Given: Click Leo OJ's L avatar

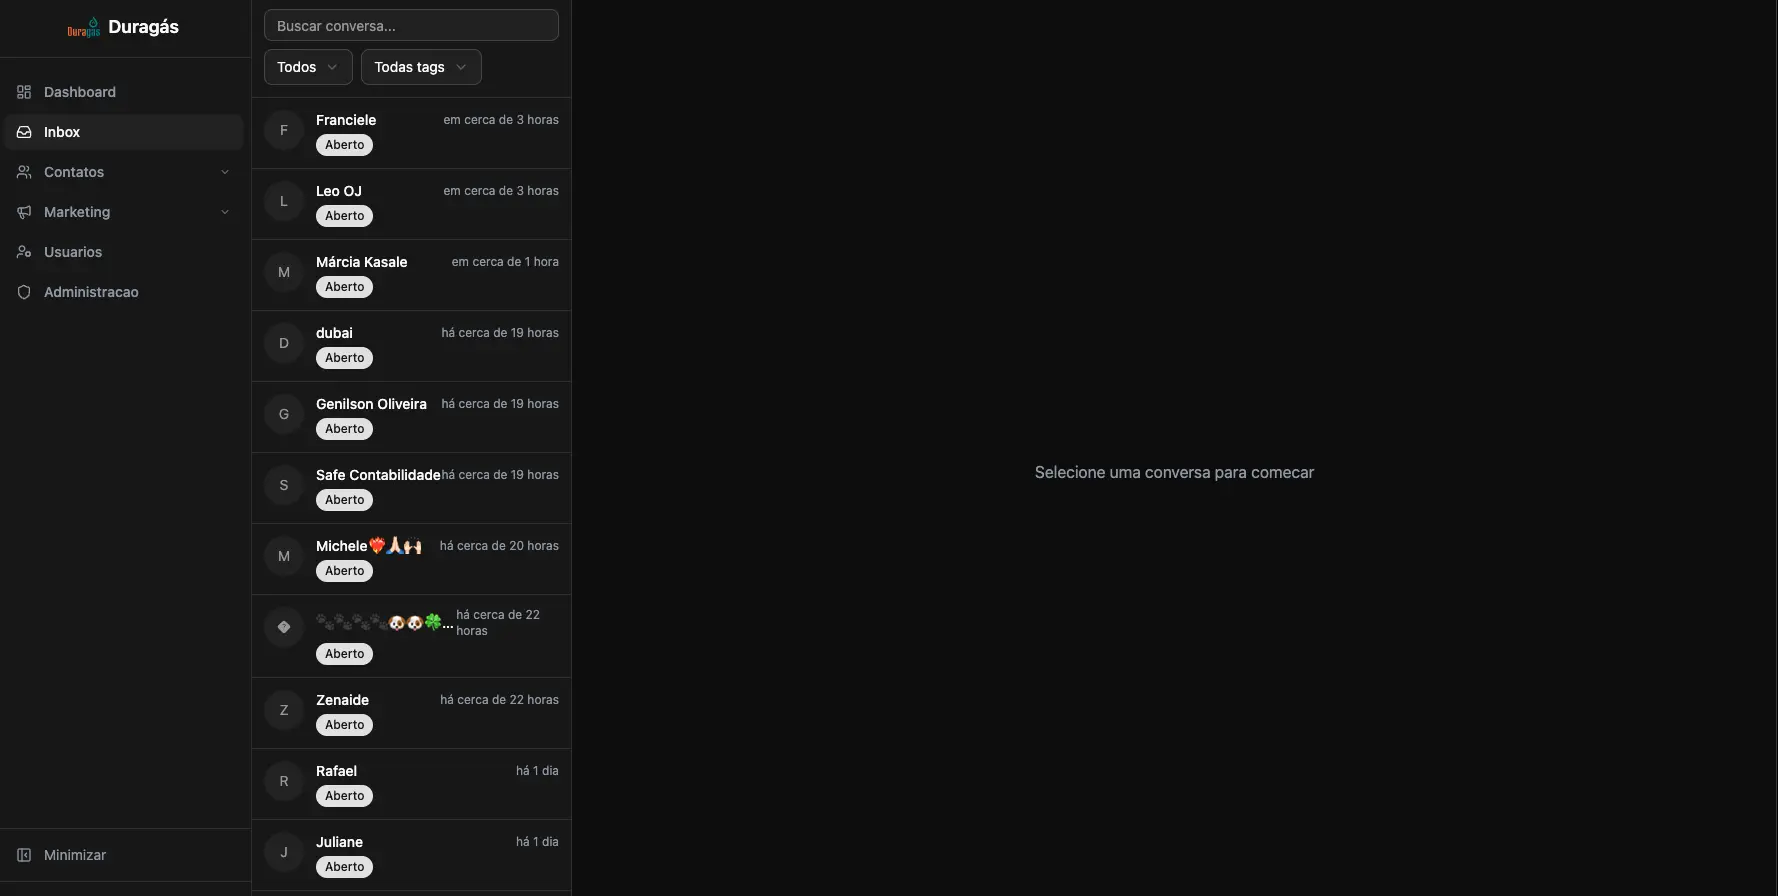Looking at the screenshot, I should click(284, 201).
